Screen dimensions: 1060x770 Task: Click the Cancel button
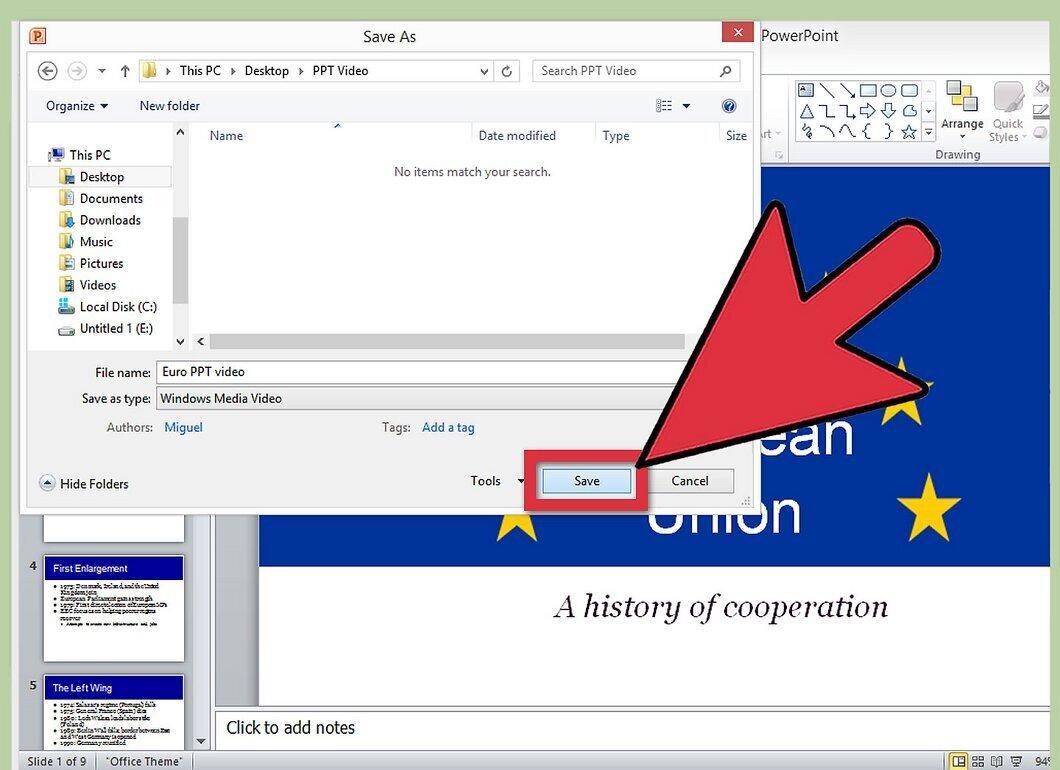click(x=690, y=481)
